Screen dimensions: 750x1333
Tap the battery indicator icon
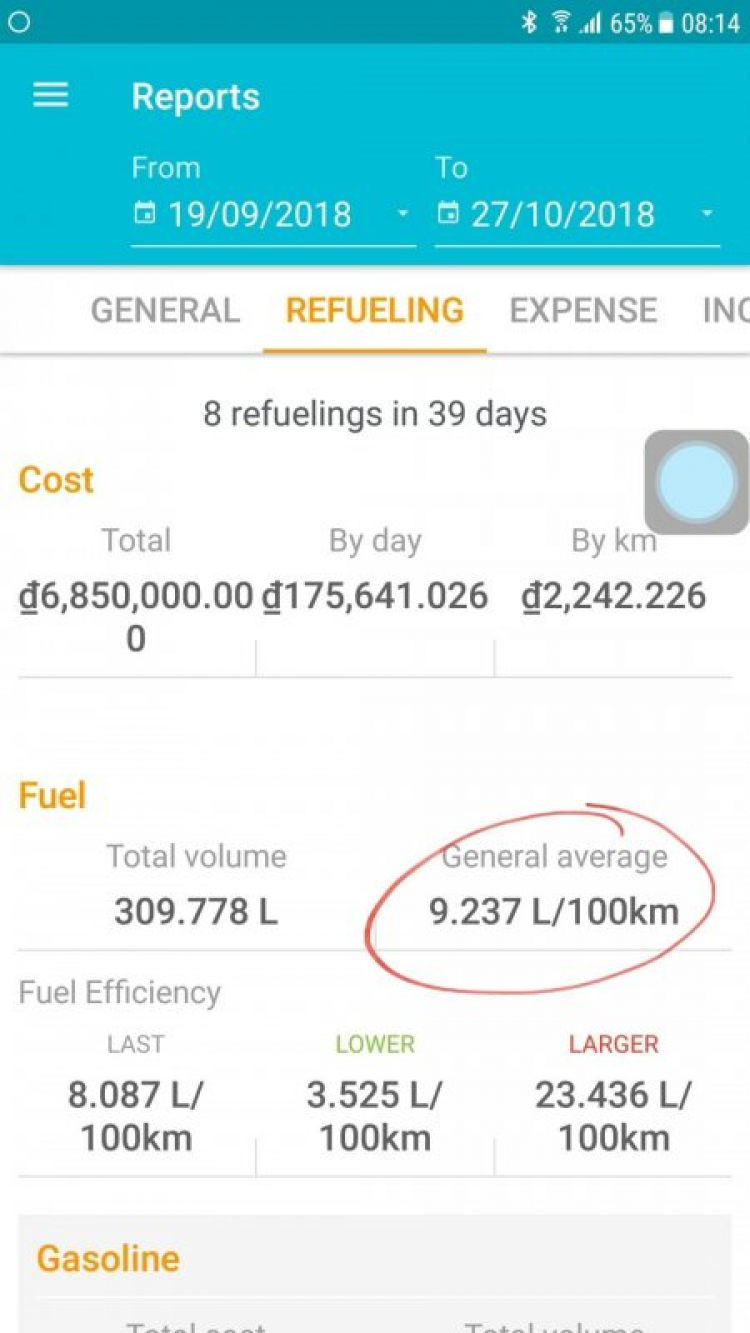click(666, 24)
